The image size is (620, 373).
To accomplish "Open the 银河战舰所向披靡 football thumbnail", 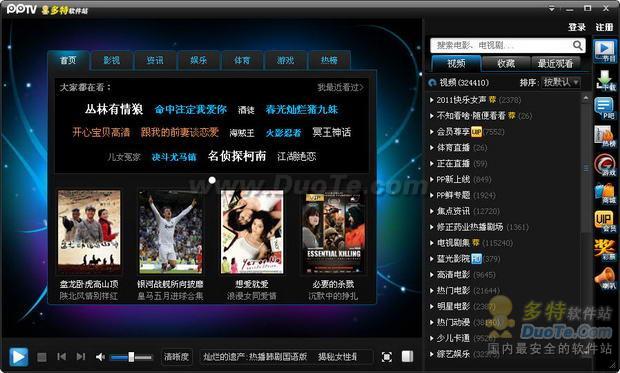I will (170, 232).
